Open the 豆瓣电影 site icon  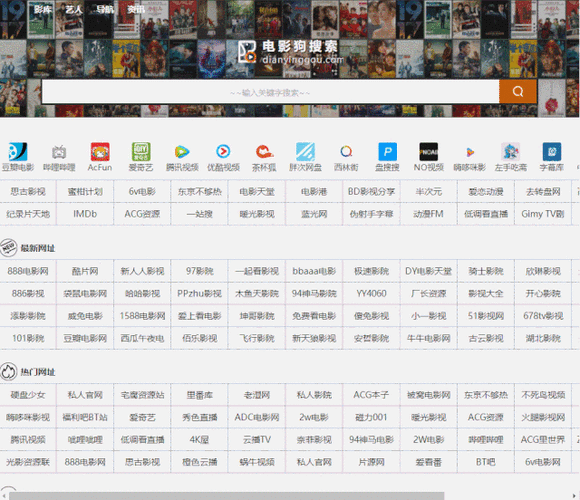click(18, 152)
